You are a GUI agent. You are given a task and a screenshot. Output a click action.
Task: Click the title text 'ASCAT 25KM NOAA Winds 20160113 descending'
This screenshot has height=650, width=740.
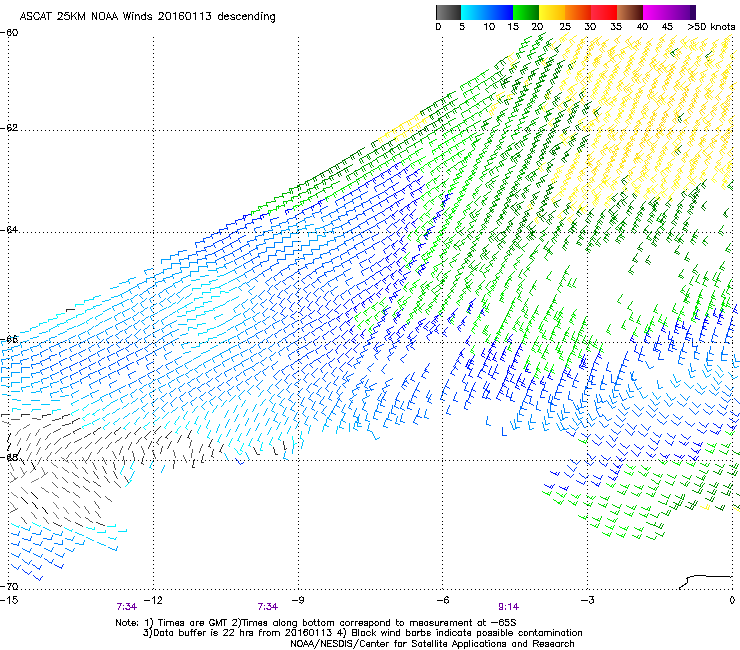pyautogui.click(x=147, y=16)
